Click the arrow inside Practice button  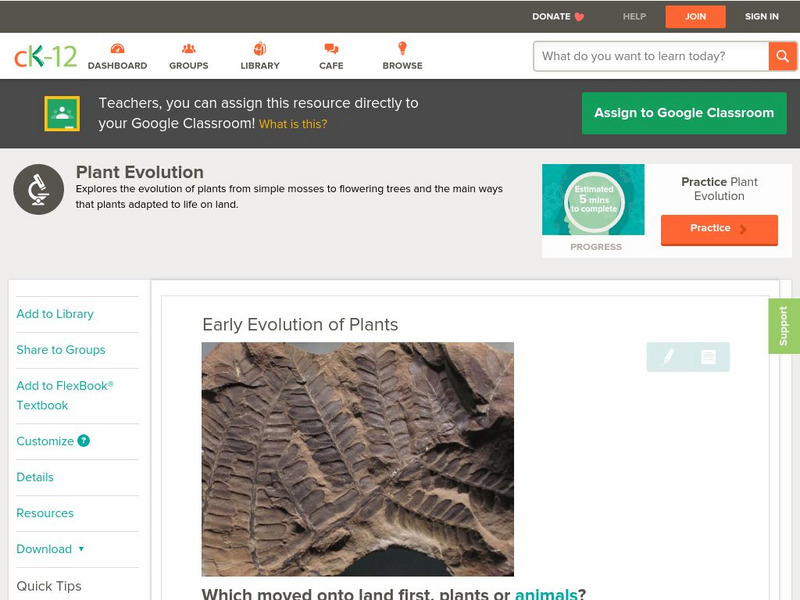(743, 229)
